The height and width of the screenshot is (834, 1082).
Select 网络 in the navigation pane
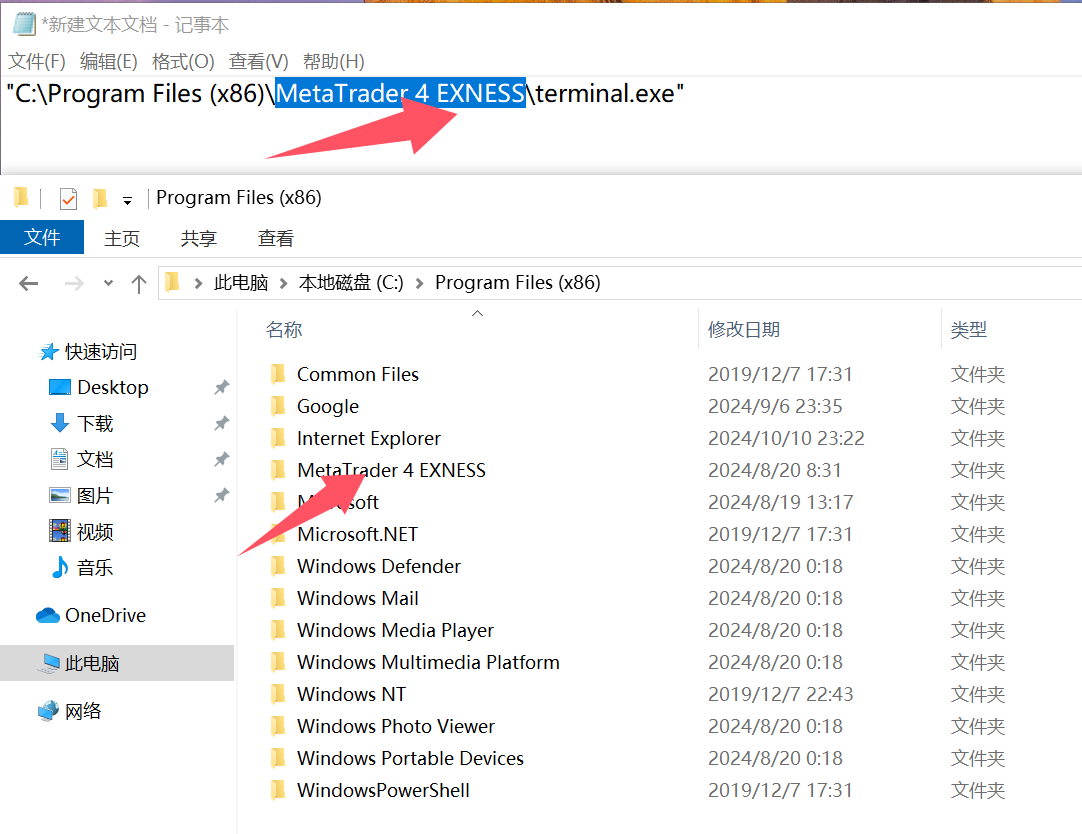83,711
